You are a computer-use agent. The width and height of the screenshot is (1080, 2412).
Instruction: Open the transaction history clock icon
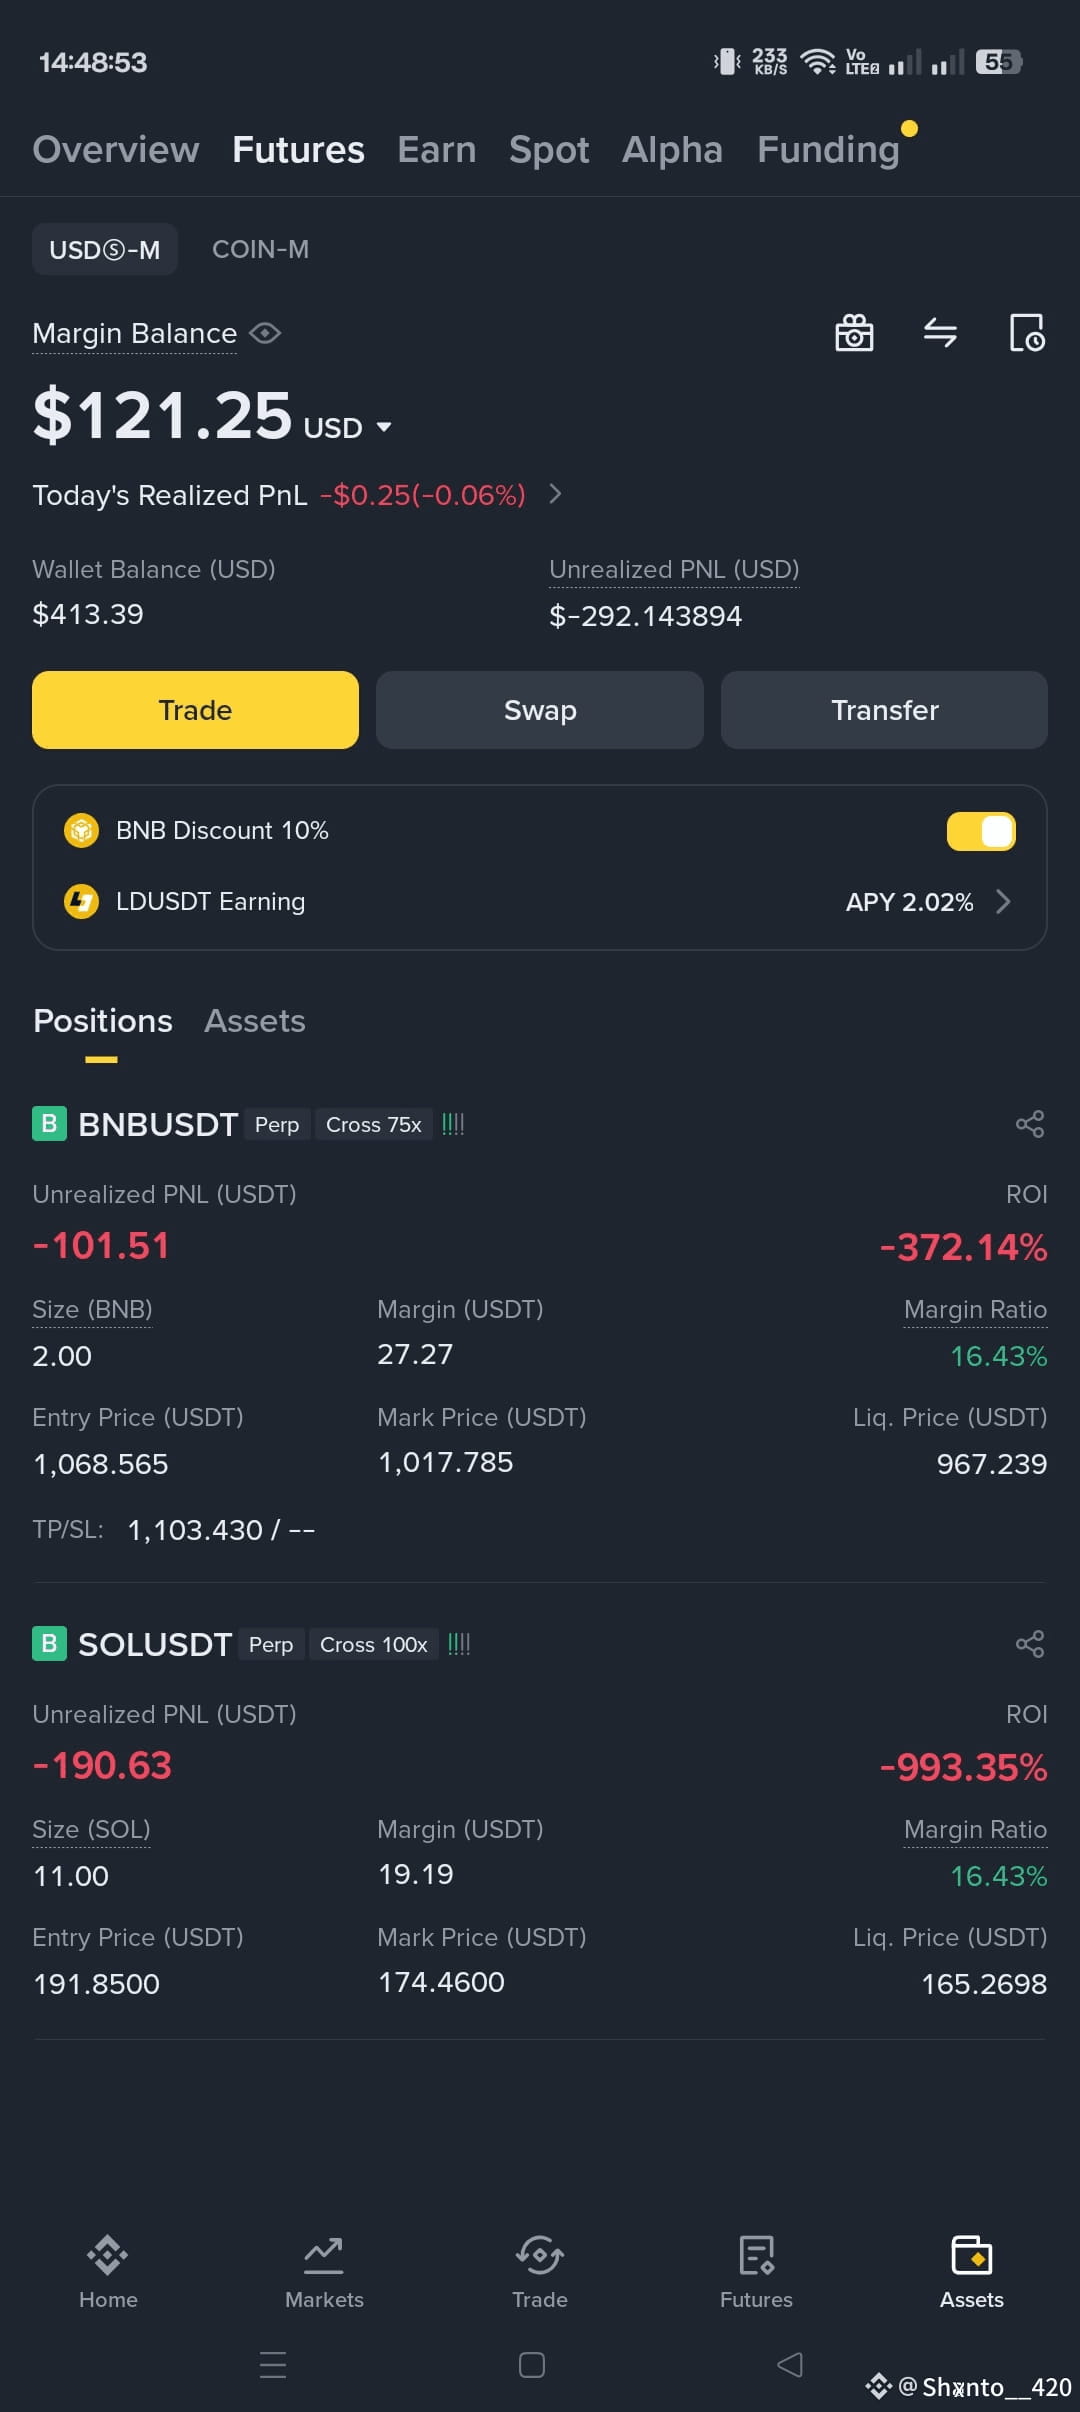coord(1027,333)
